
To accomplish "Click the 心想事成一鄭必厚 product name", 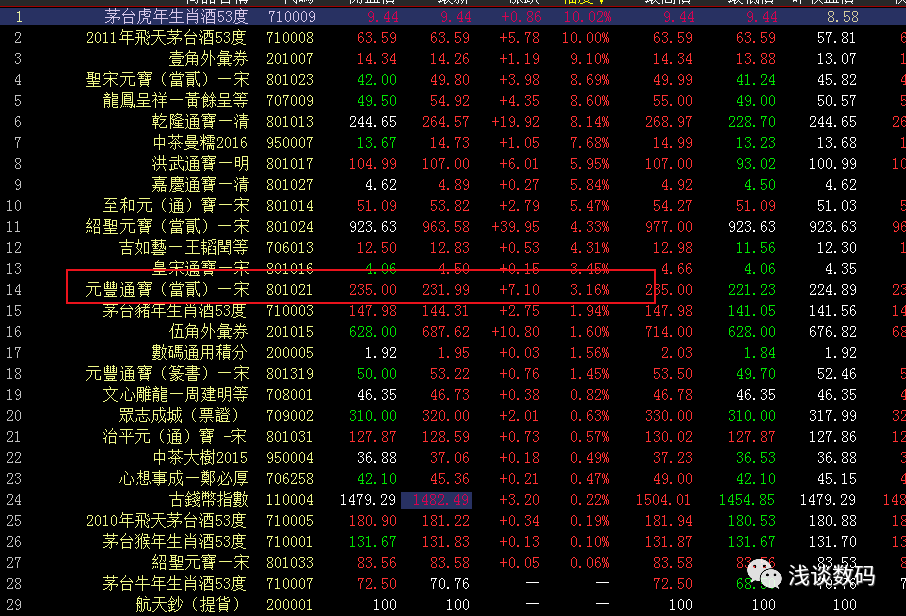I will 183,478.
